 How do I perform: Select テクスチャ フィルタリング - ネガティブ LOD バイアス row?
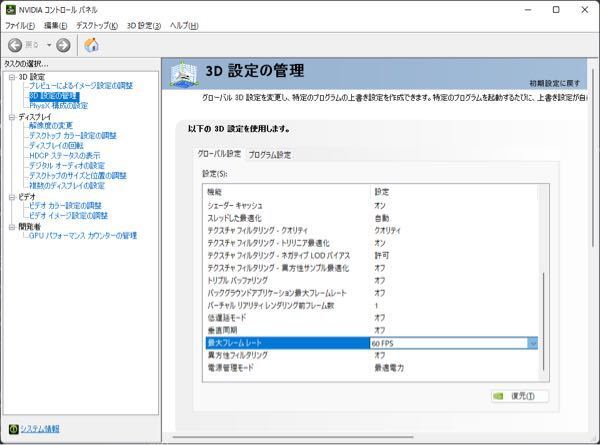(371, 256)
